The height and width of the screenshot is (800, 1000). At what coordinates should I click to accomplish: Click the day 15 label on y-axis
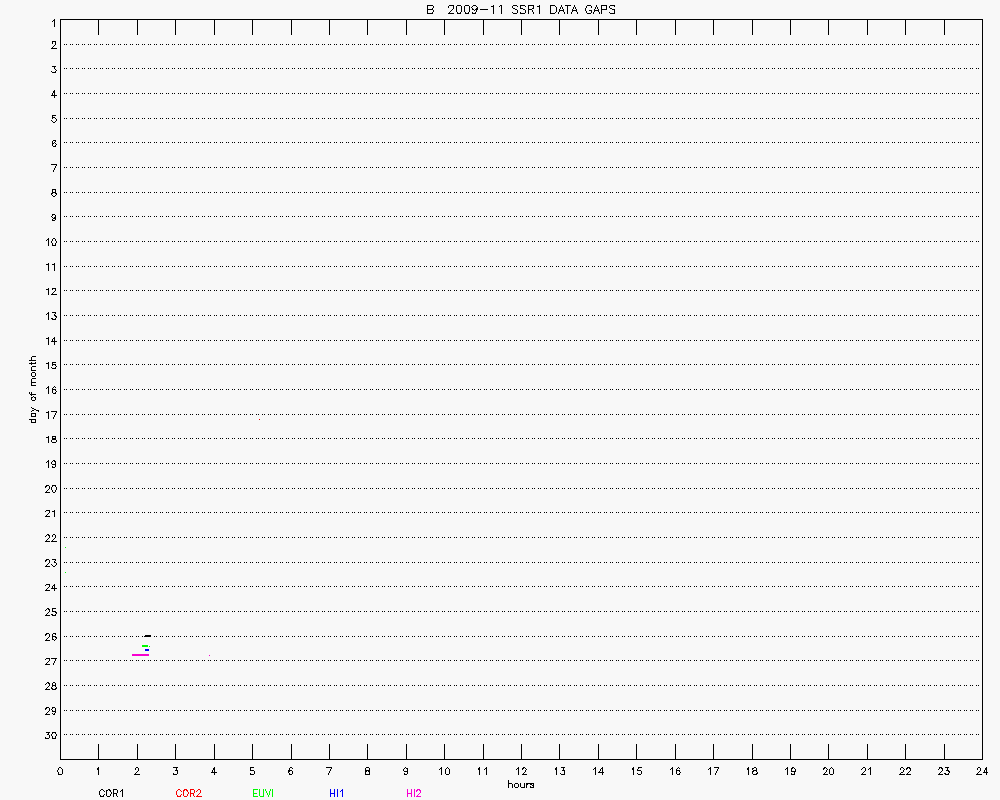pyautogui.click(x=48, y=365)
